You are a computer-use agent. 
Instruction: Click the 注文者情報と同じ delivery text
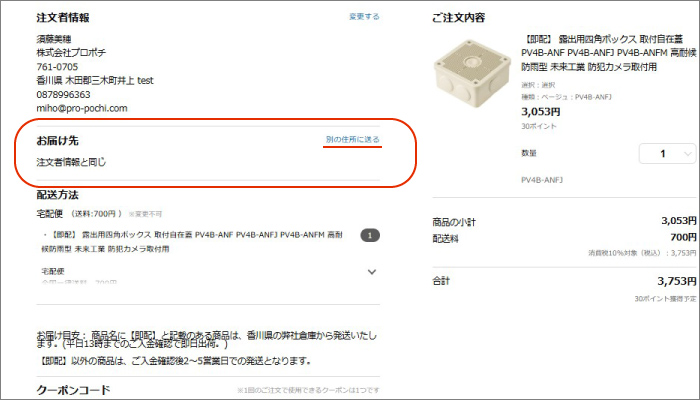coord(71,162)
